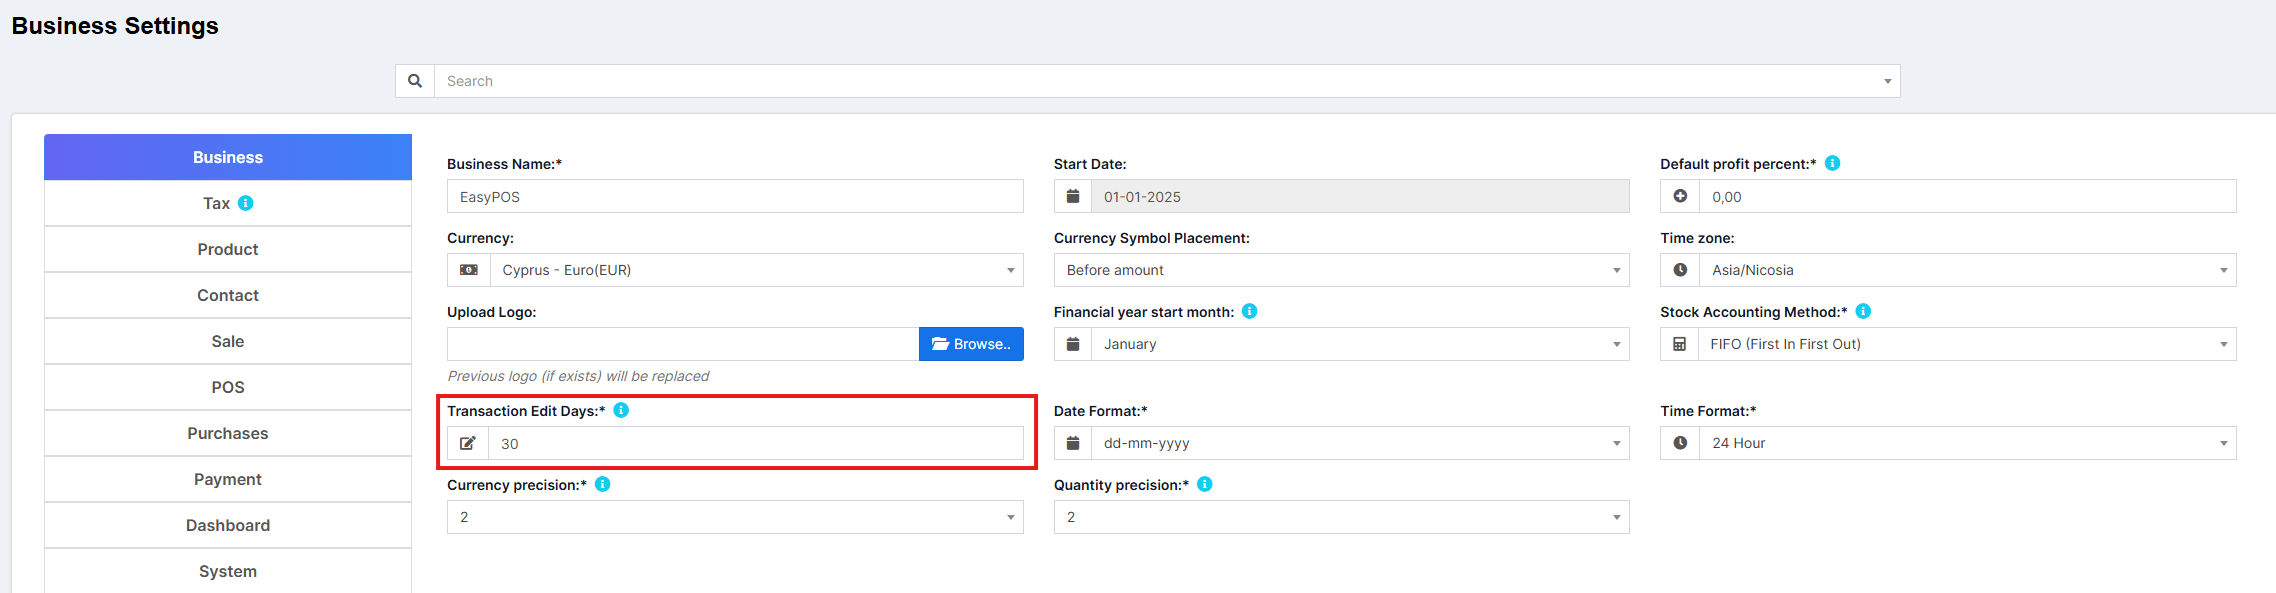
Task: Open the Time zone dropdown
Action: (1966, 270)
